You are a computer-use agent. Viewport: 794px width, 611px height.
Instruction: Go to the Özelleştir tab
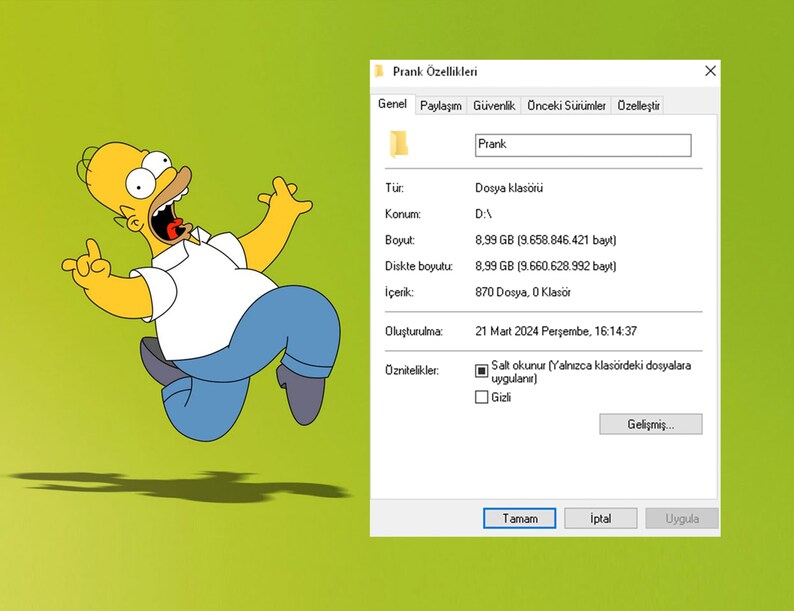(638, 106)
